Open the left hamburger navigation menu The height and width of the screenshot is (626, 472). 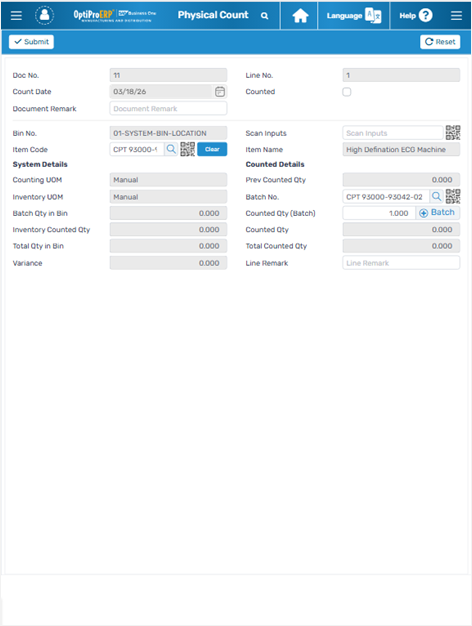point(16,16)
